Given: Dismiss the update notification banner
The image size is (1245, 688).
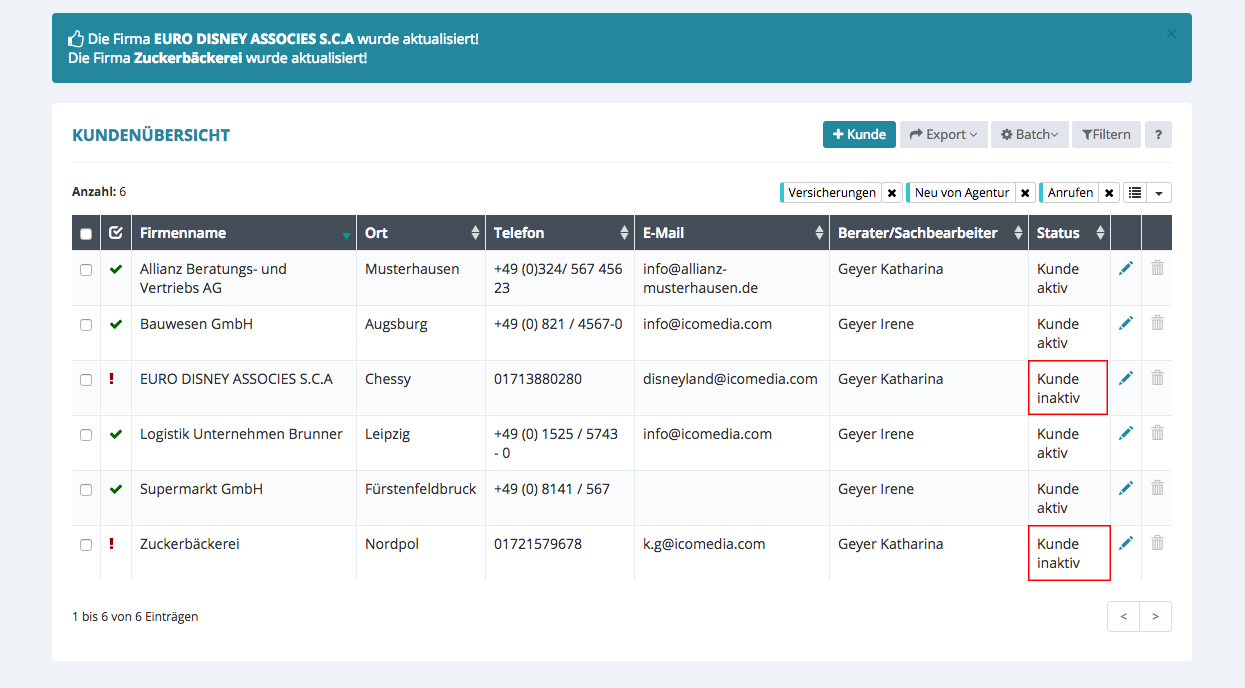Looking at the screenshot, I should [x=1171, y=33].
